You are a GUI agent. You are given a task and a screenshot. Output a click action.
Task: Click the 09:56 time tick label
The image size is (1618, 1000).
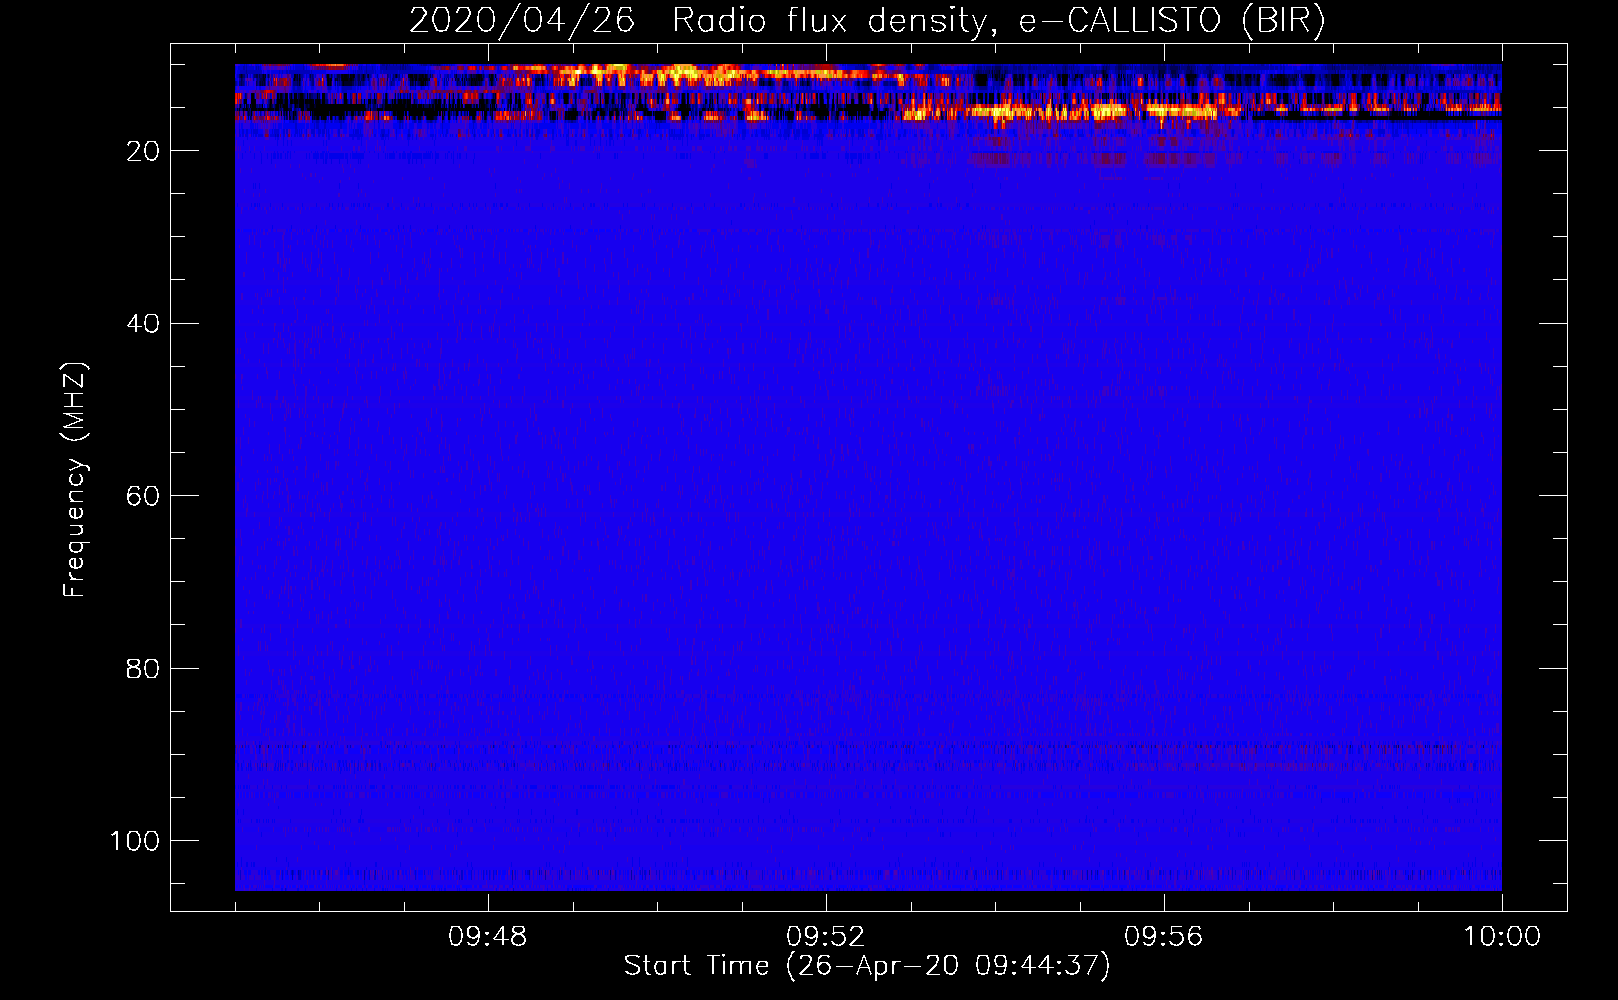pyautogui.click(x=1163, y=937)
